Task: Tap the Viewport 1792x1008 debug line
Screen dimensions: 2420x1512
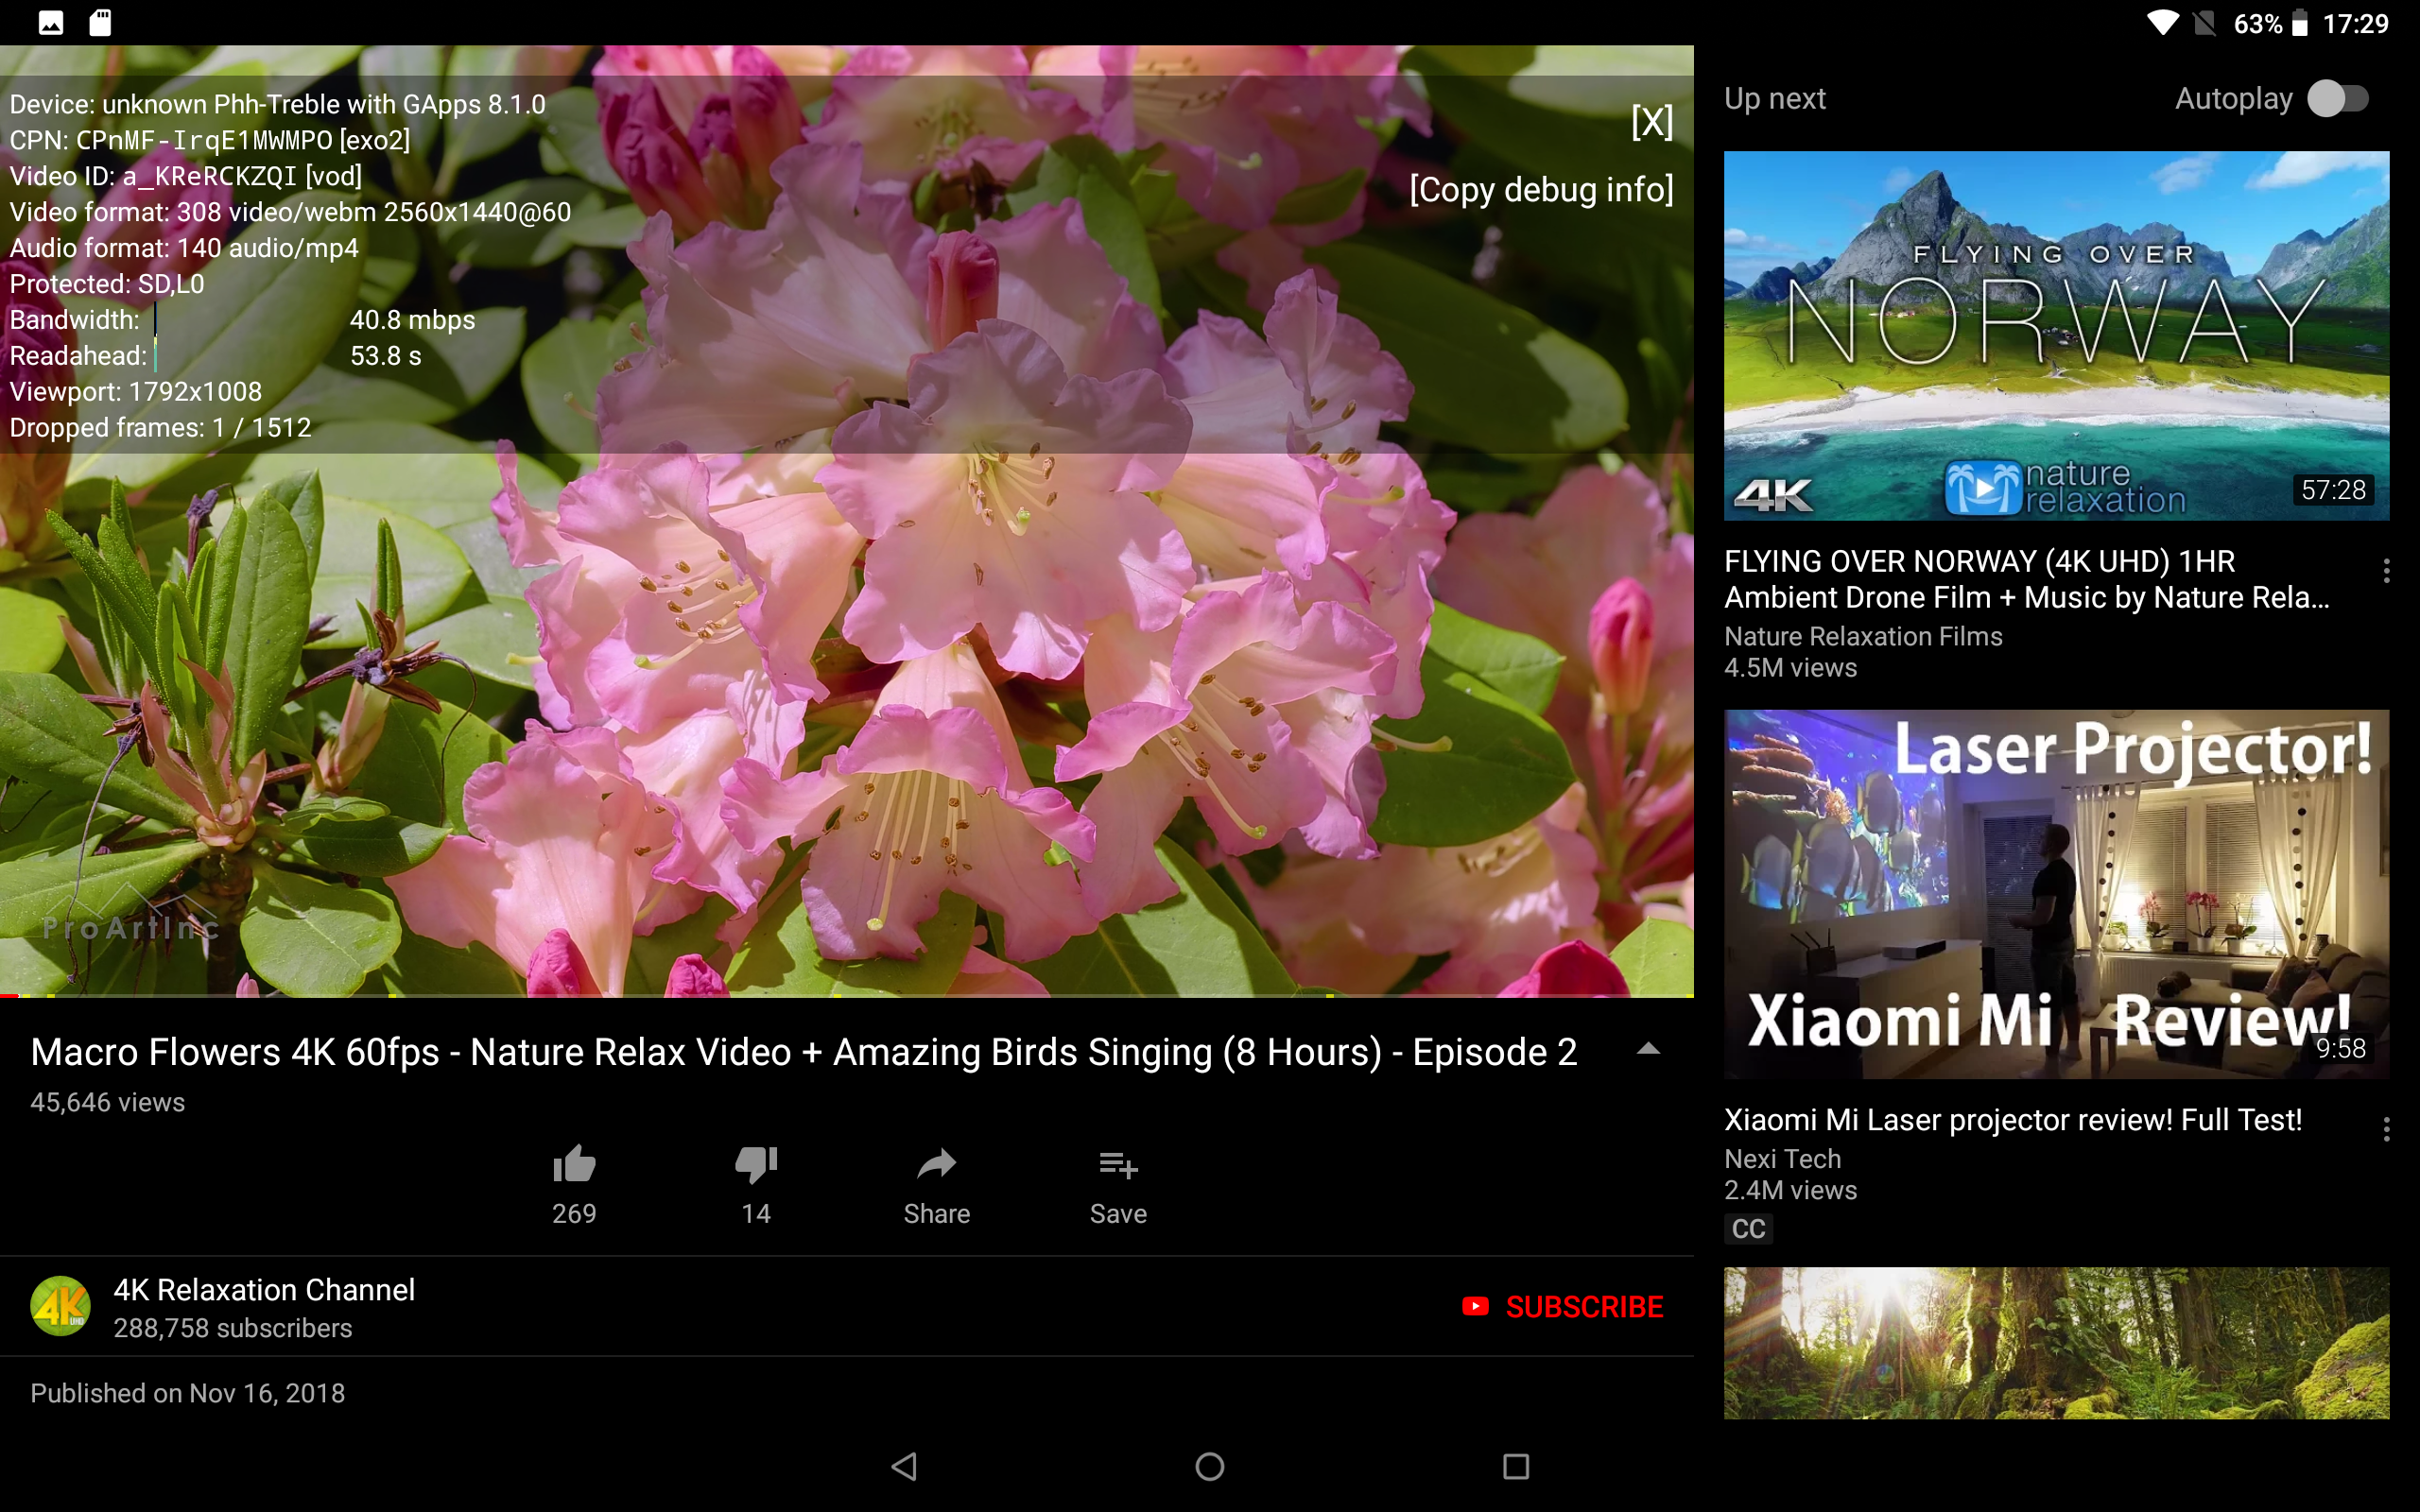Action: click(135, 392)
